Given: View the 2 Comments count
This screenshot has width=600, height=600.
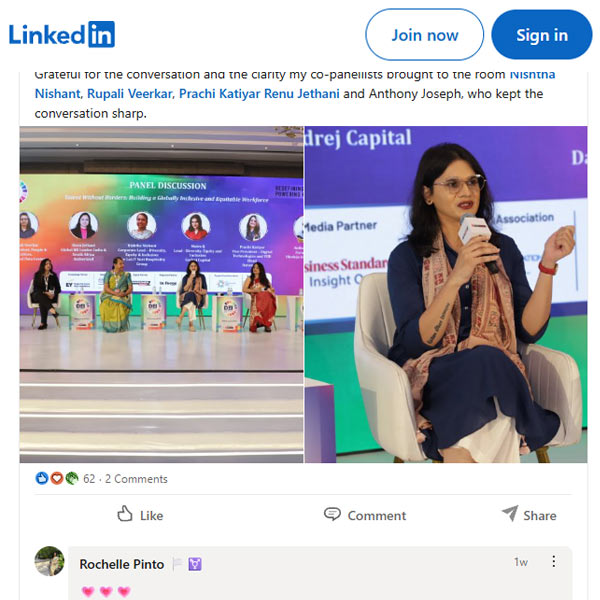Looking at the screenshot, I should 136,479.
